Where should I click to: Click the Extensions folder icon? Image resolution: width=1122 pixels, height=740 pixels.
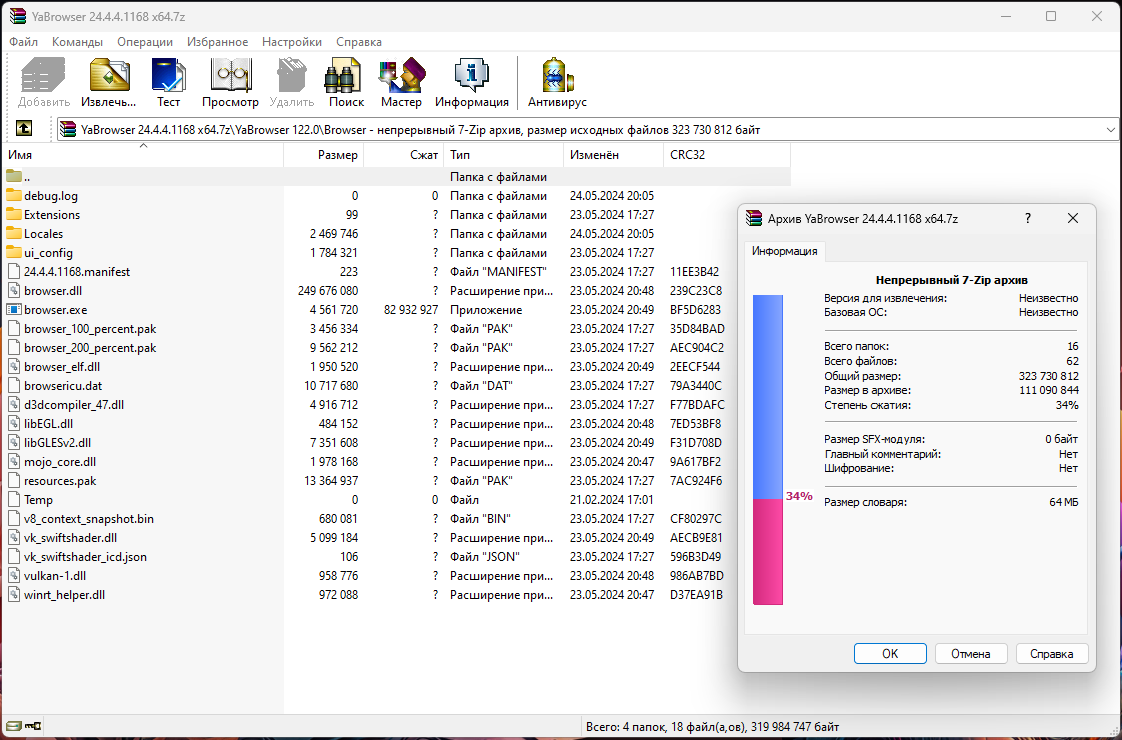point(14,215)
